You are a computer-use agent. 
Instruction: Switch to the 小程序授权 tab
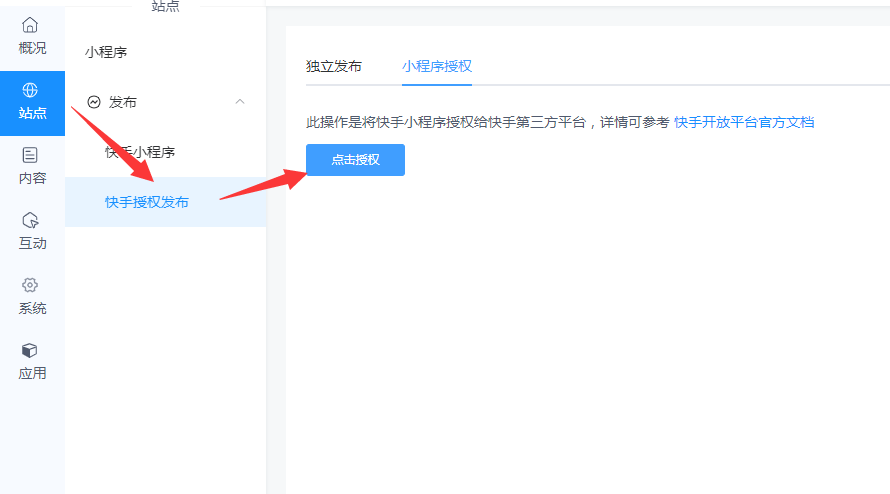click(x=437, y=66)
